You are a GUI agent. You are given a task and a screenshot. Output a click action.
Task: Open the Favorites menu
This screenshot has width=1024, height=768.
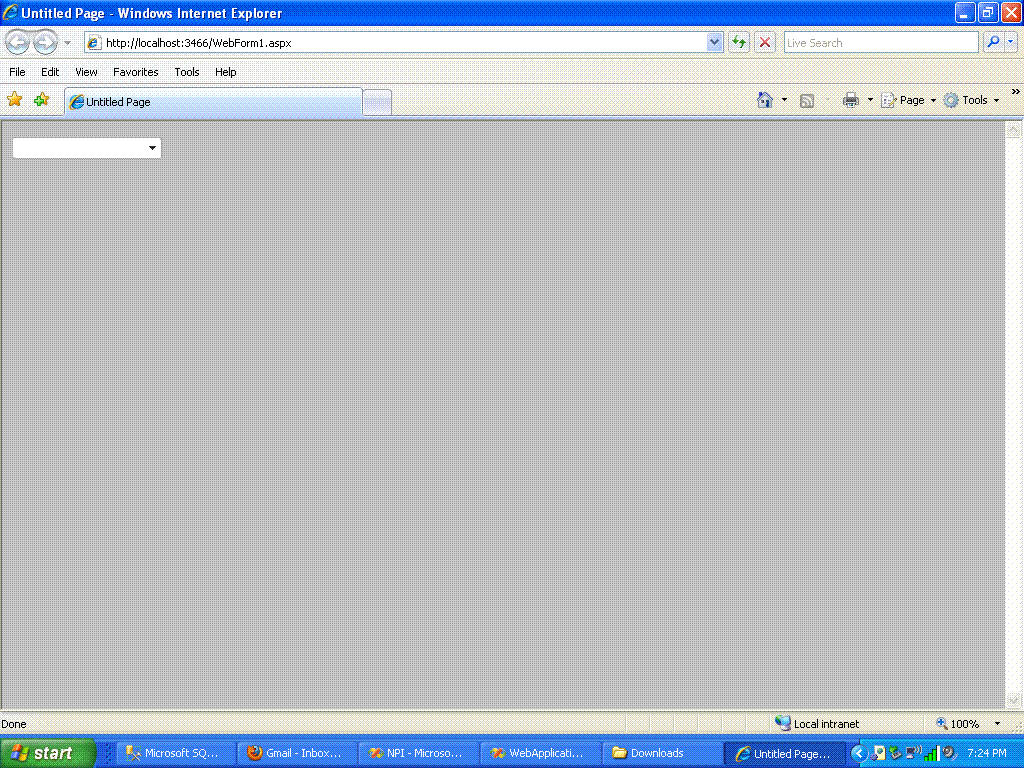coord(136,72)
